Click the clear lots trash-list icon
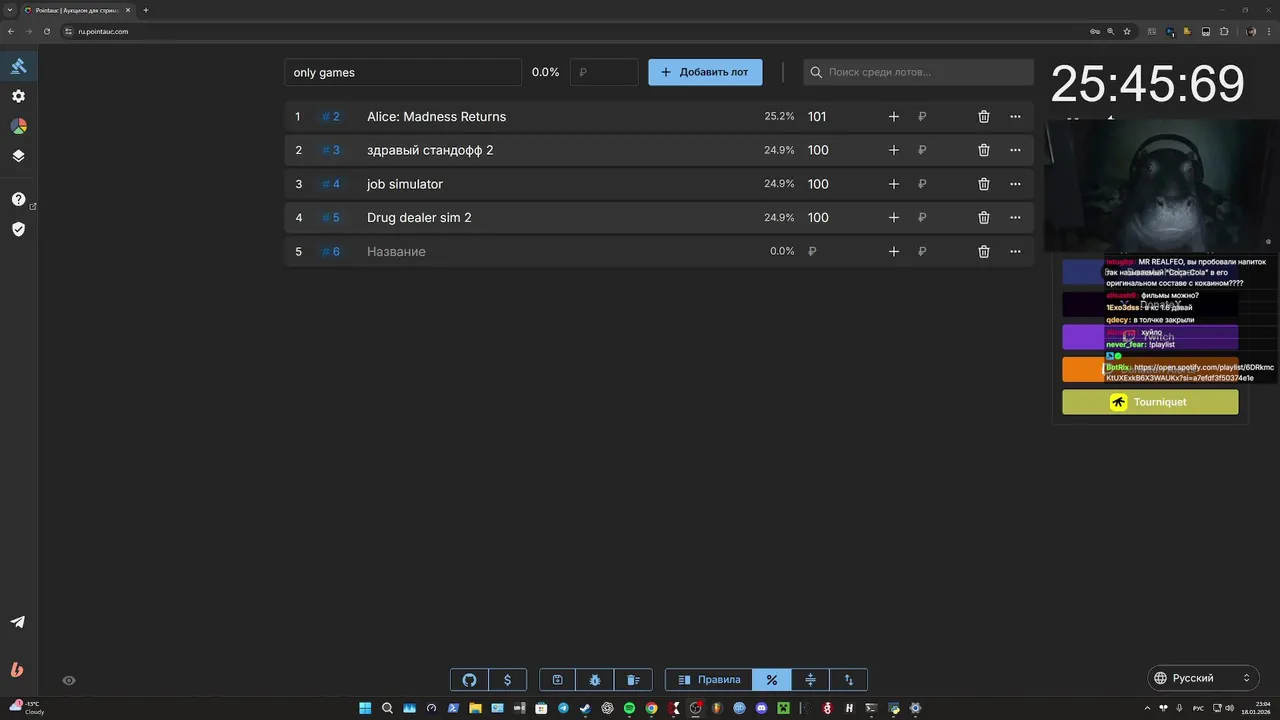This screenshot has width=1280, height=720. point(633,680)
